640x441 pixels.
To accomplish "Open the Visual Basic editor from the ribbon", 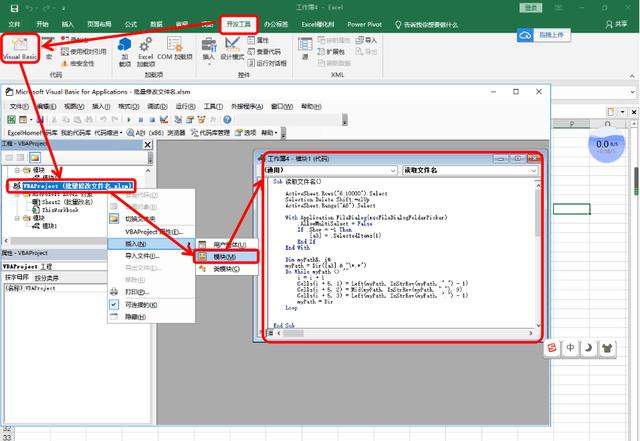I will click(20, 48).
